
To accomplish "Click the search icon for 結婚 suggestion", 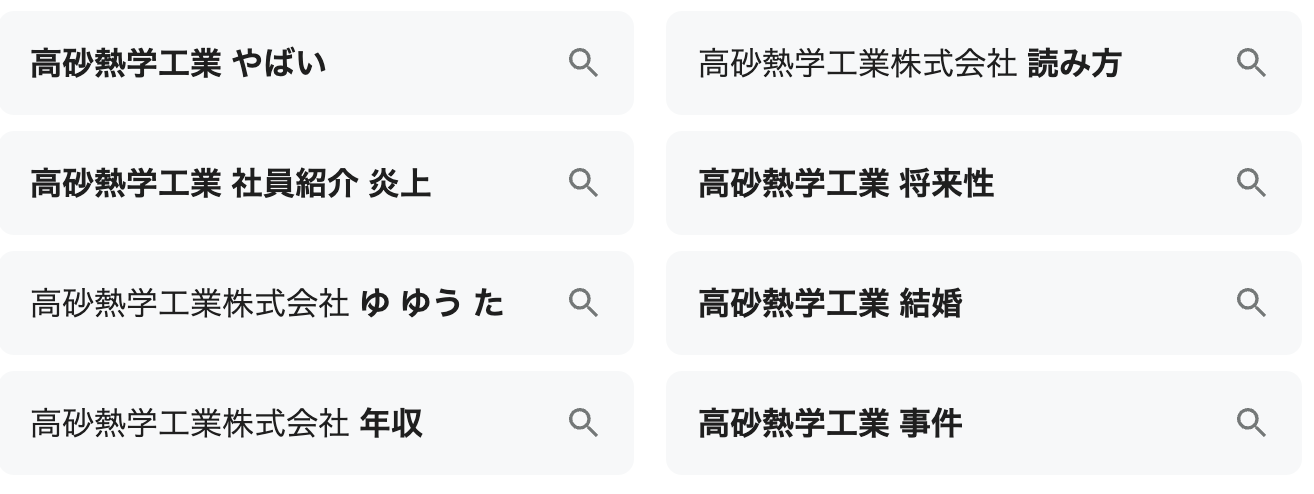I will click(1251, 303).
